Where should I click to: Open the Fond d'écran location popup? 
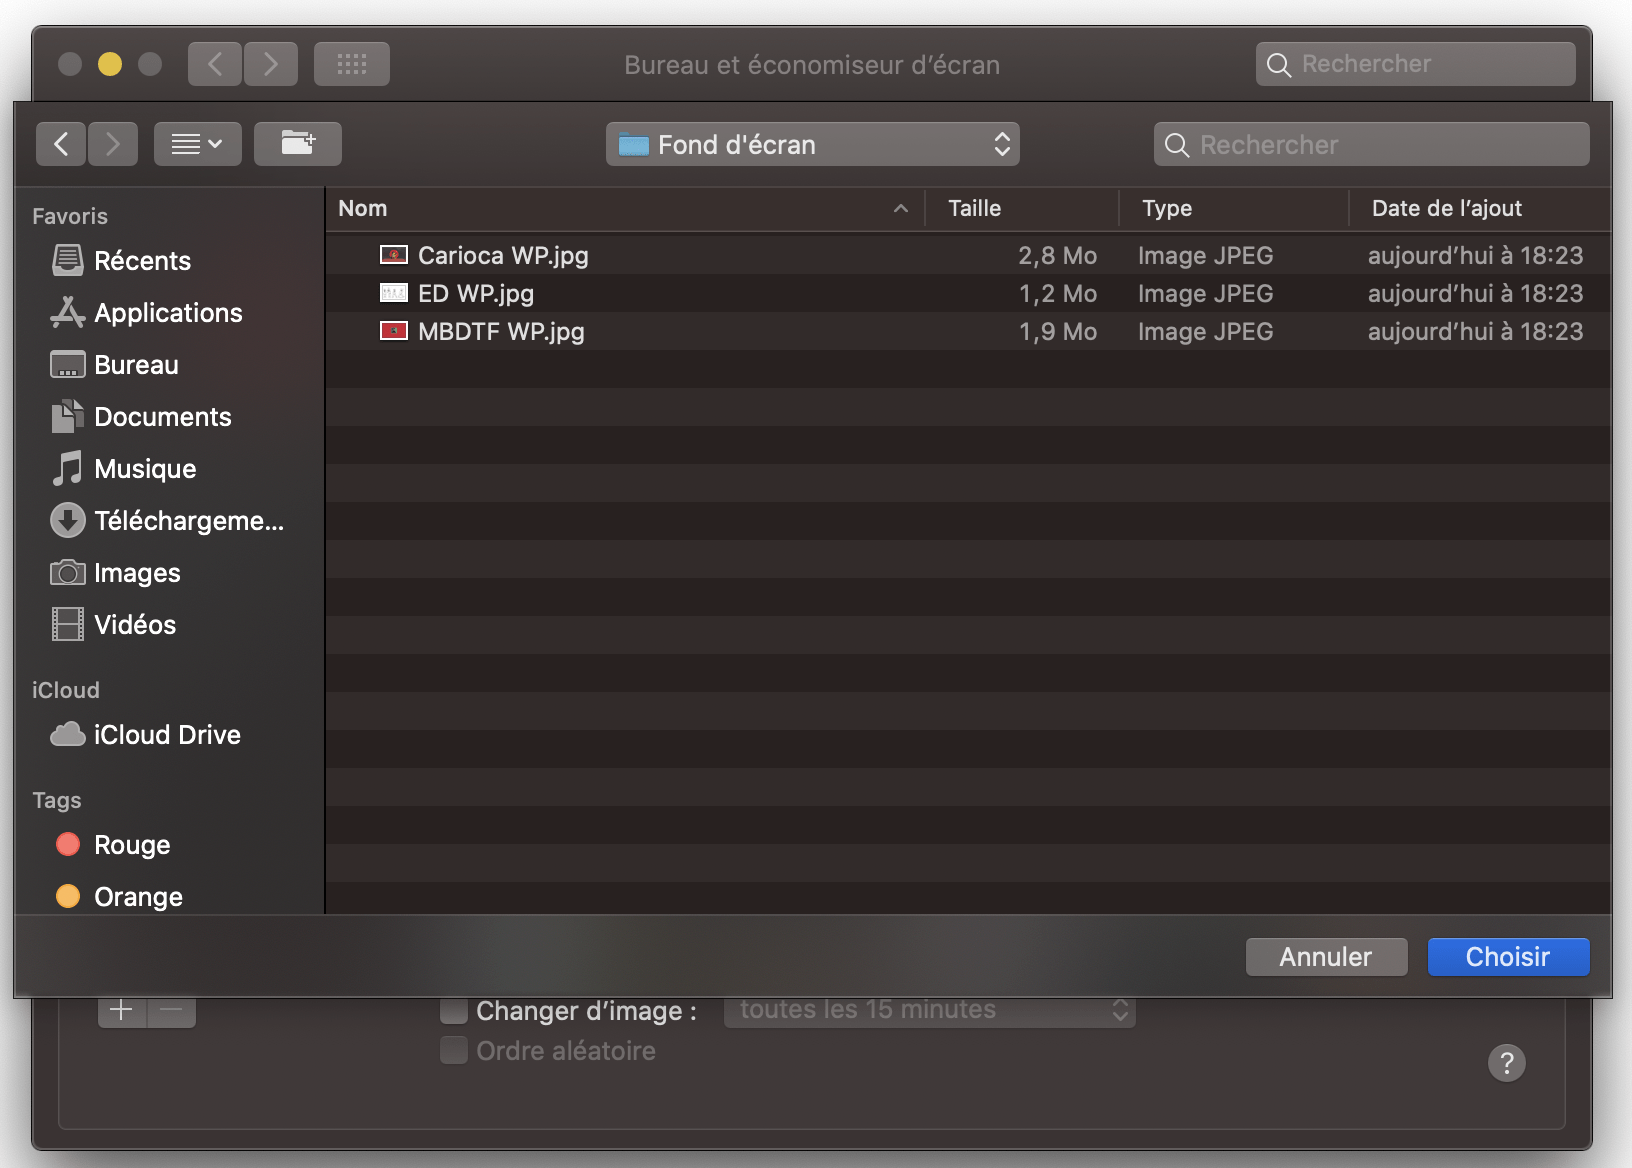[x=812, y=144]
